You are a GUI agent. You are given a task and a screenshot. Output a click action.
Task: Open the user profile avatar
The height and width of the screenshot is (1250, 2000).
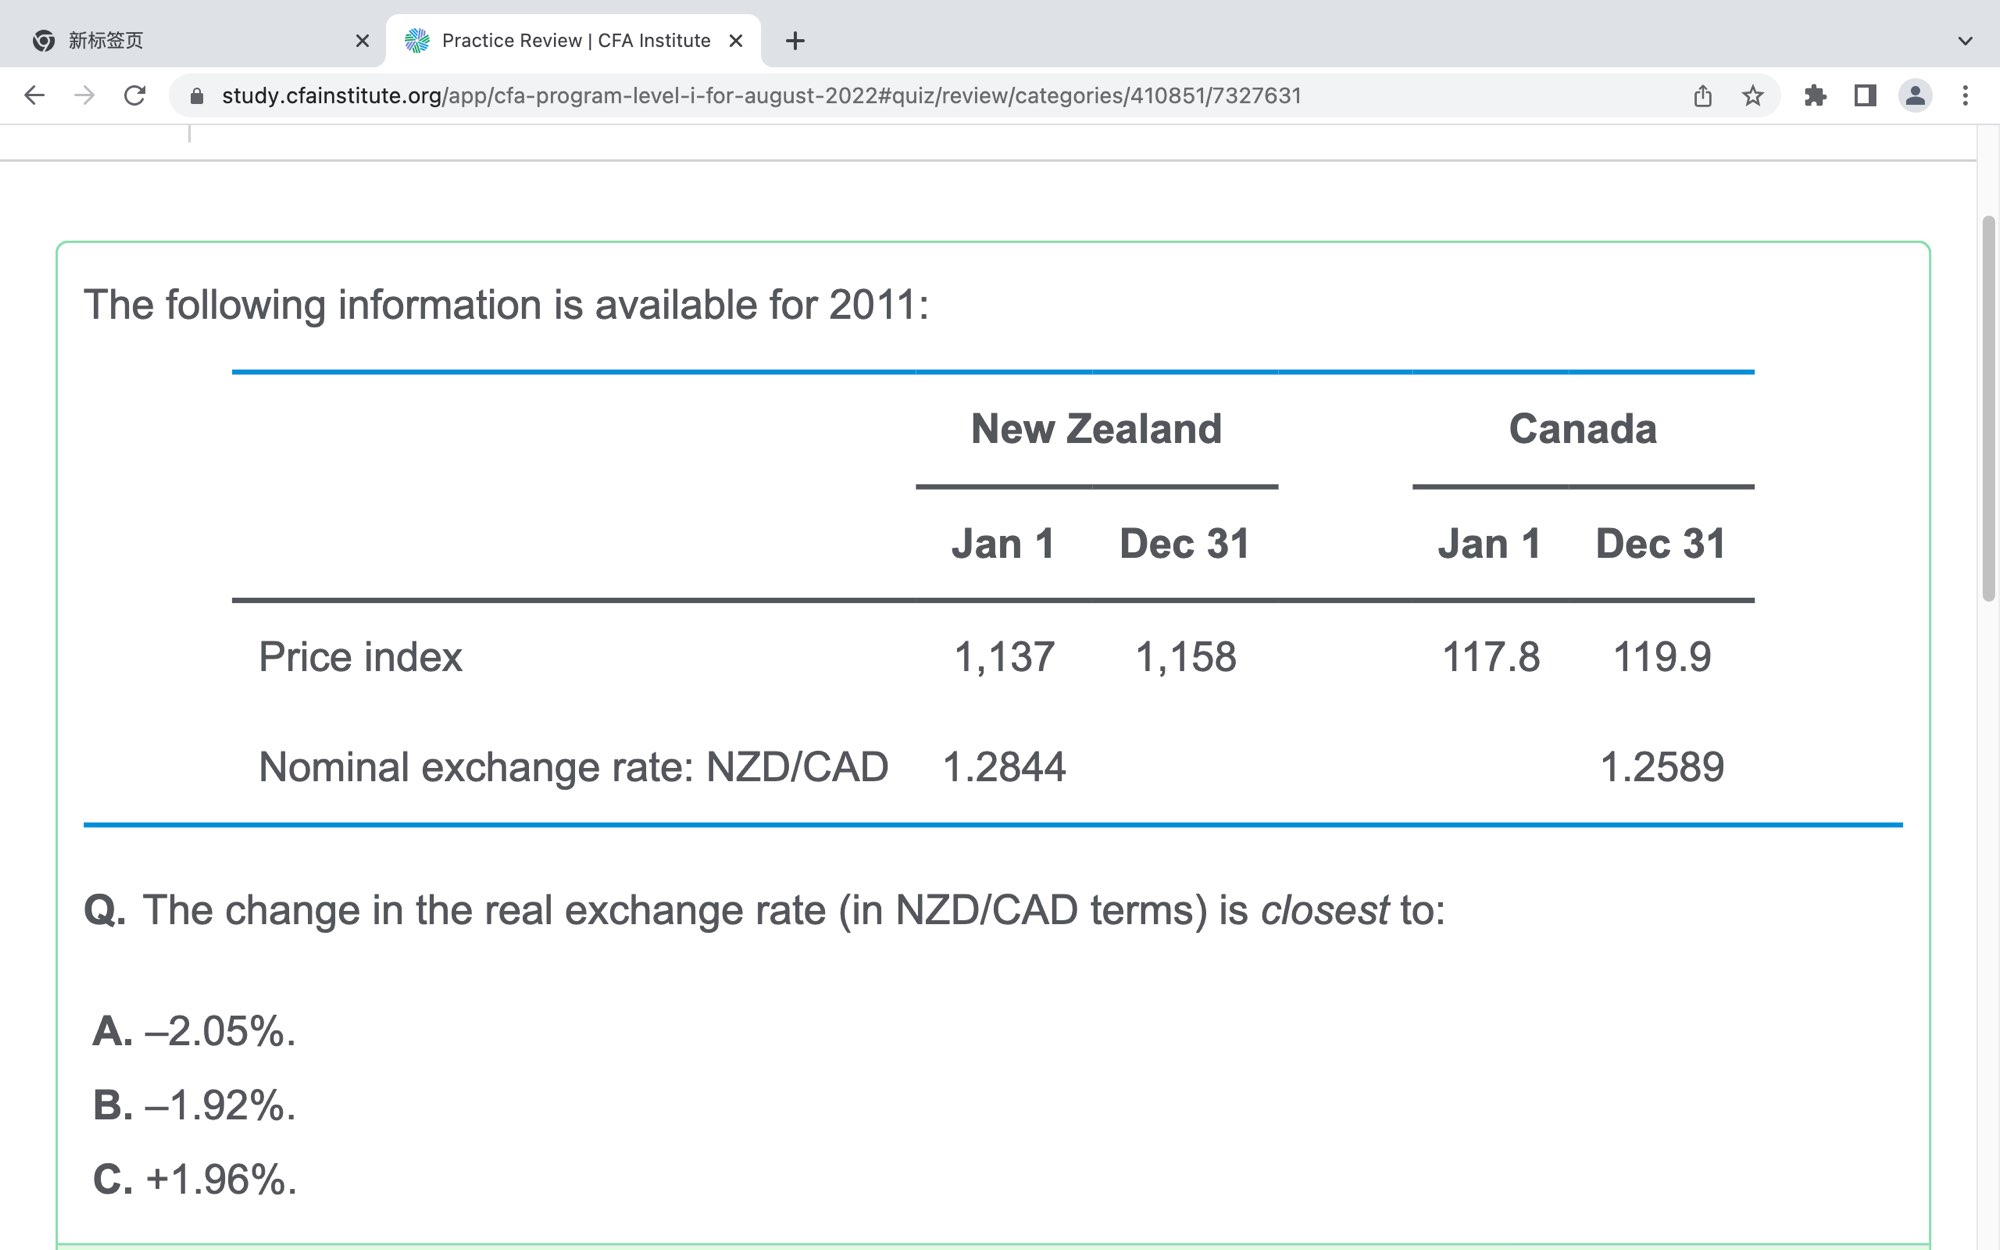(1915, 96)
